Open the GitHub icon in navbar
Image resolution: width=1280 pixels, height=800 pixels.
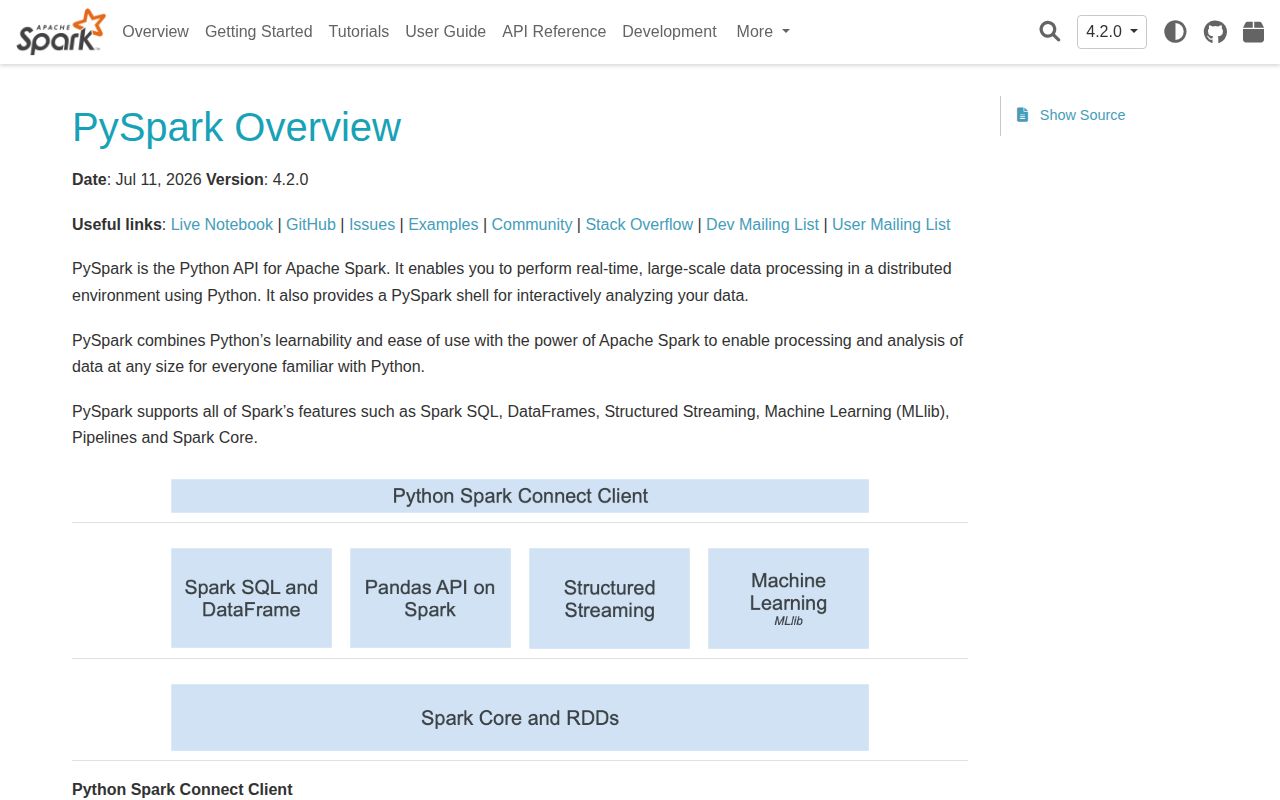[1215, 31]
